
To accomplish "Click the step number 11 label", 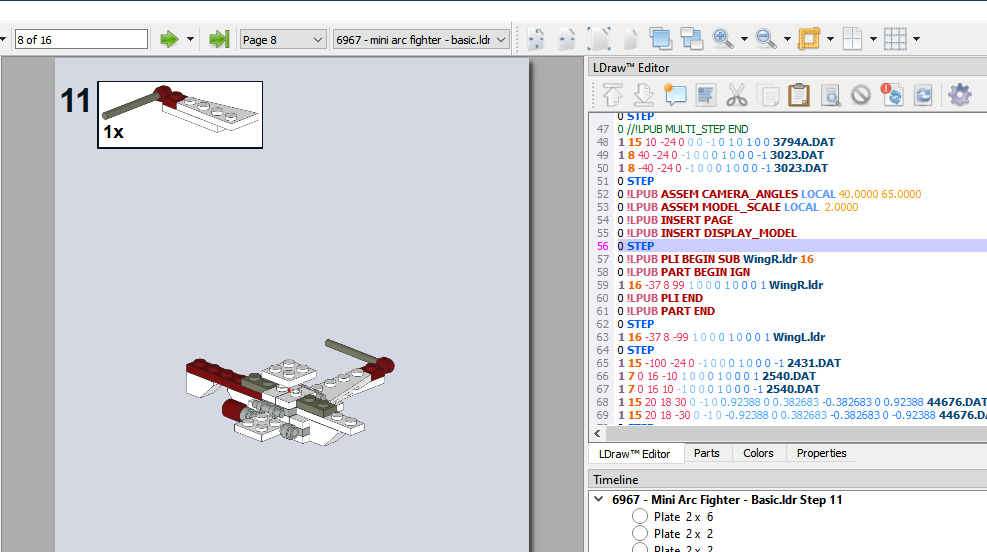I will [76, 101].
